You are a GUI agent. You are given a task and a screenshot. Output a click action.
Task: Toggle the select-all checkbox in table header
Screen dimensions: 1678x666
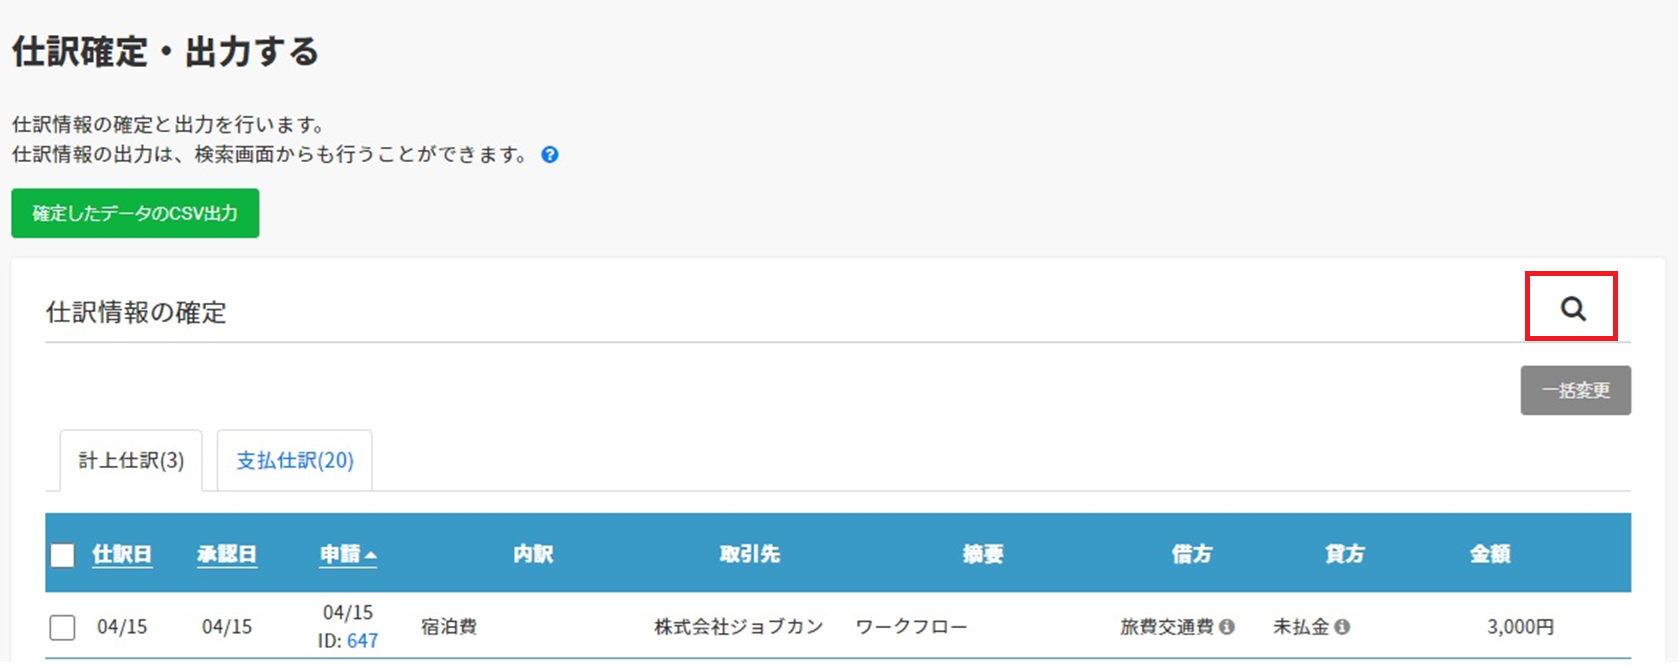[63, 555]
